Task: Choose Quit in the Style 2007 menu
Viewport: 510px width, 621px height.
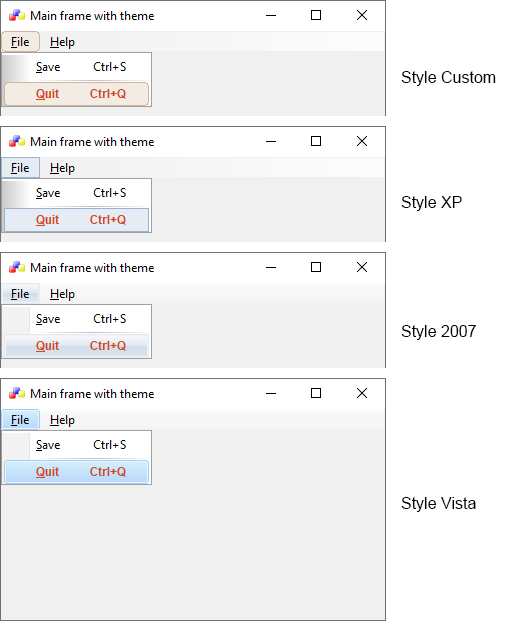Action: point(76,346)
